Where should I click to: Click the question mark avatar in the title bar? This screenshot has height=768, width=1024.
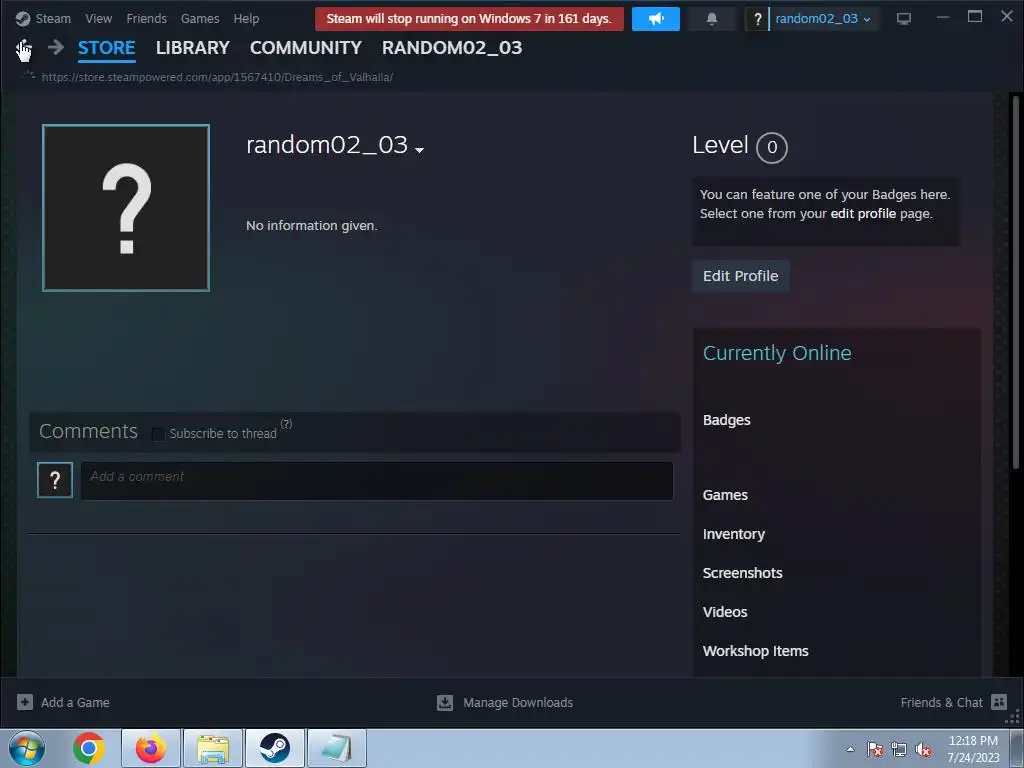[x=758, y=19]
